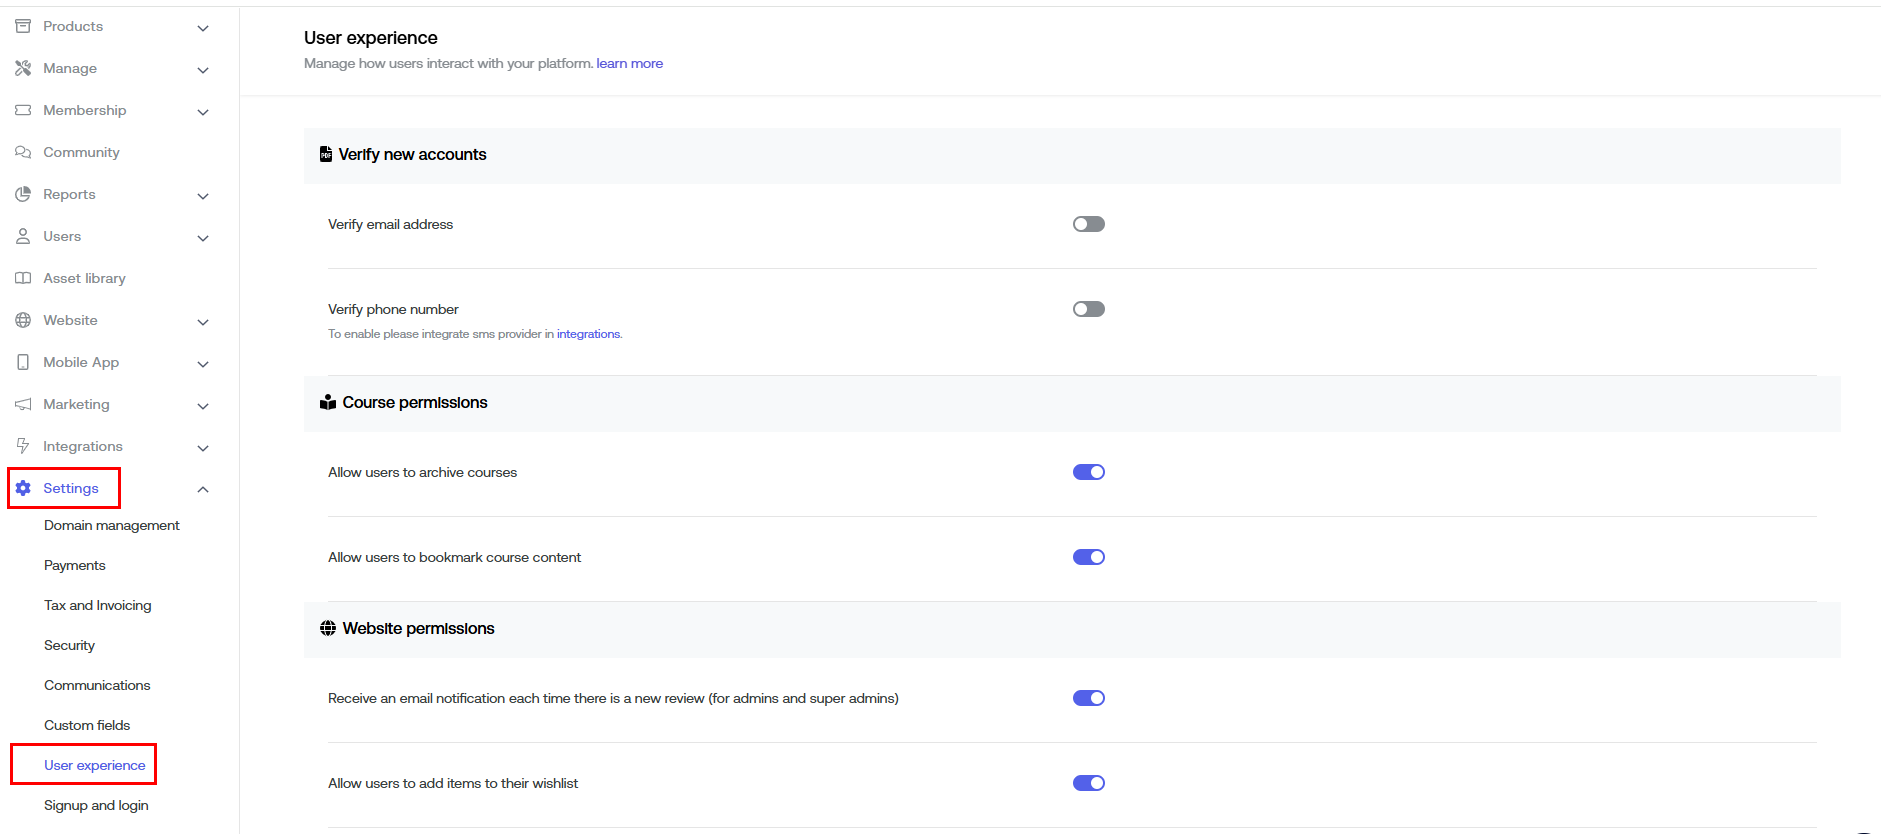This screenshot has width=1881, height=834.
Task: Enable the Verify email address toggle
Action: [x=1088, y=224]
